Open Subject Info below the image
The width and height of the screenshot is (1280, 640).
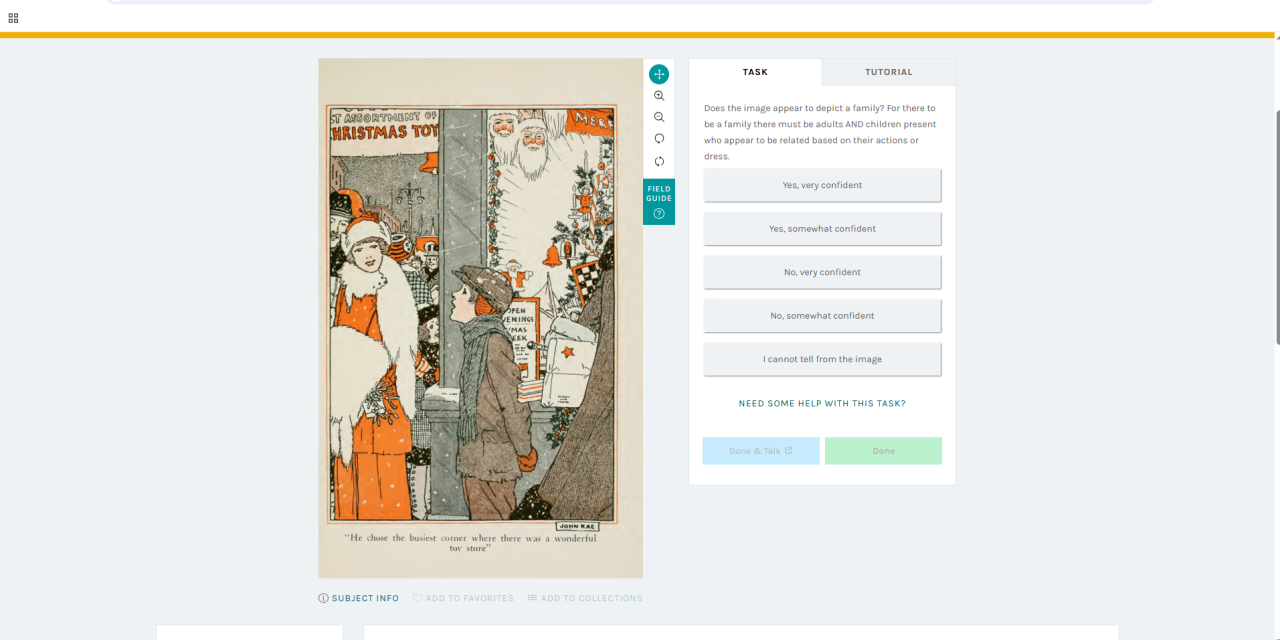coord(358,598)
